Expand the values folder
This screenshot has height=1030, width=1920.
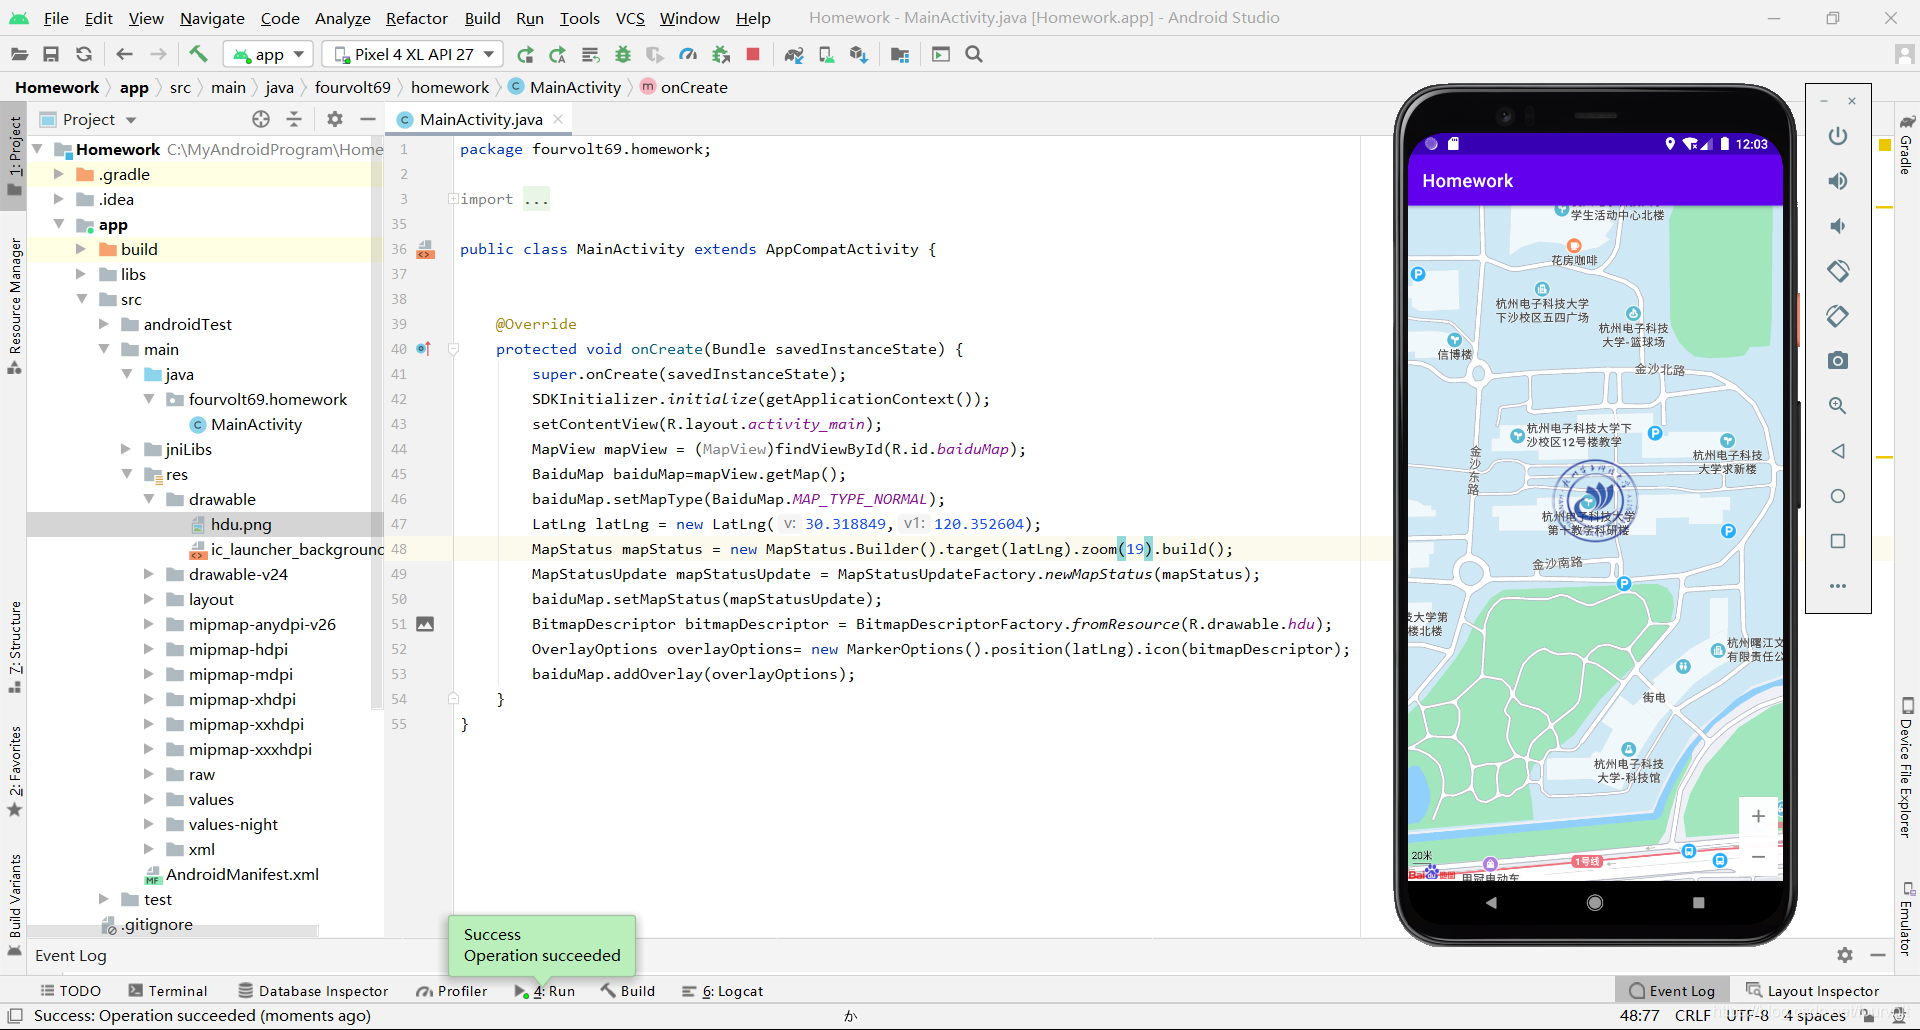pos(149,799)
